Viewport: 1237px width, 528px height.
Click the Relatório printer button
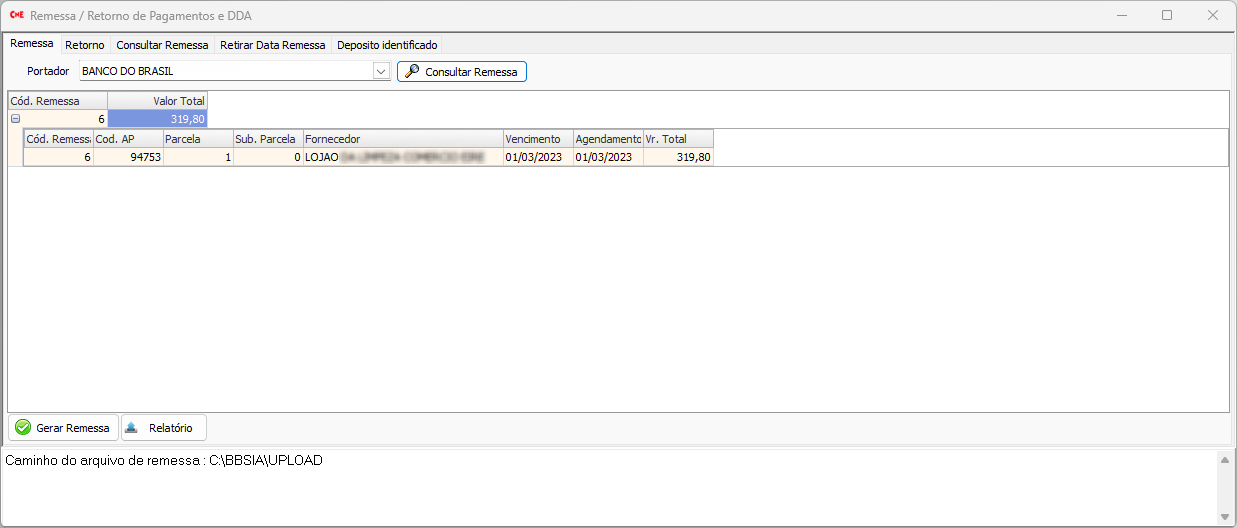coord(164,428)
